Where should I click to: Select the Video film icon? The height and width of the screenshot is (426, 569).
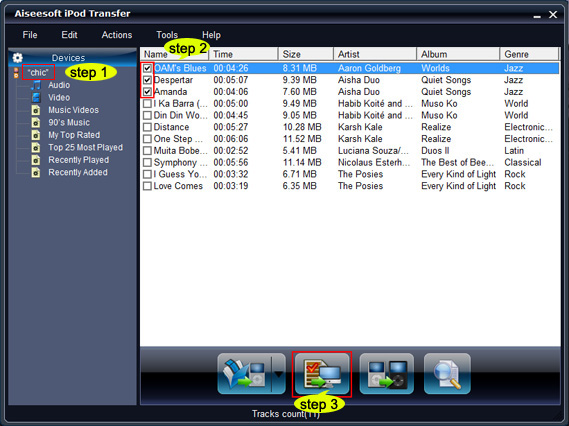(x=36, y=97)
